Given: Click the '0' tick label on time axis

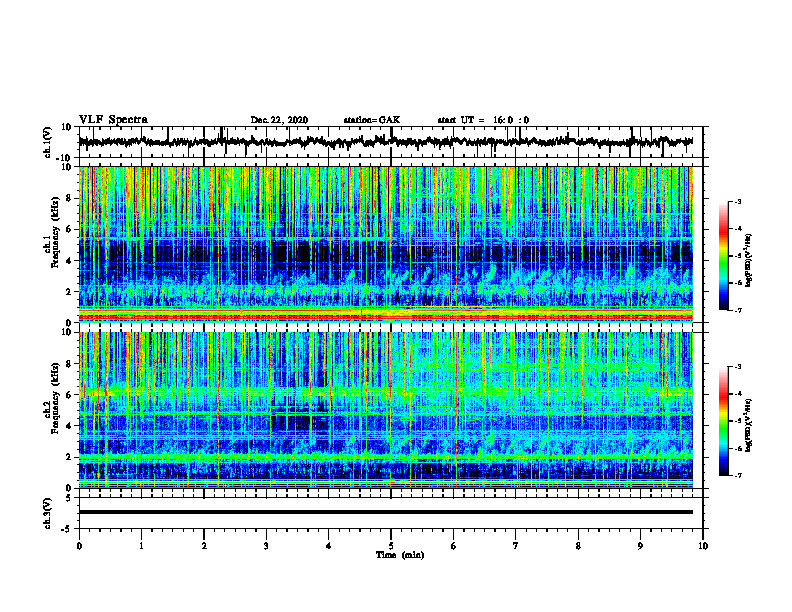Looking at the screenshot, I should click(x=79, y=546).
